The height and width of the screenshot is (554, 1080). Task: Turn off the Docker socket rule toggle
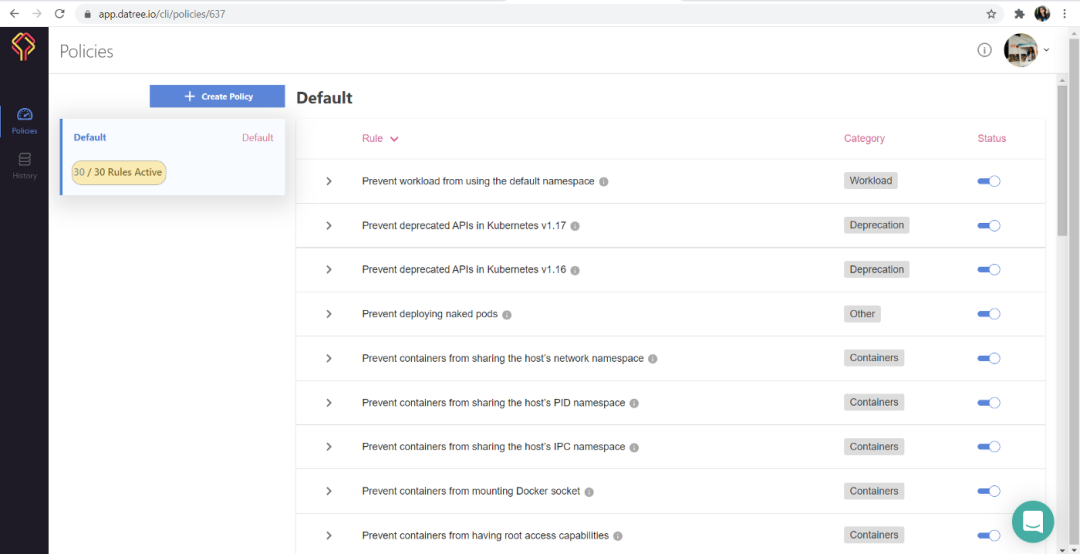[x=988, y=491]
